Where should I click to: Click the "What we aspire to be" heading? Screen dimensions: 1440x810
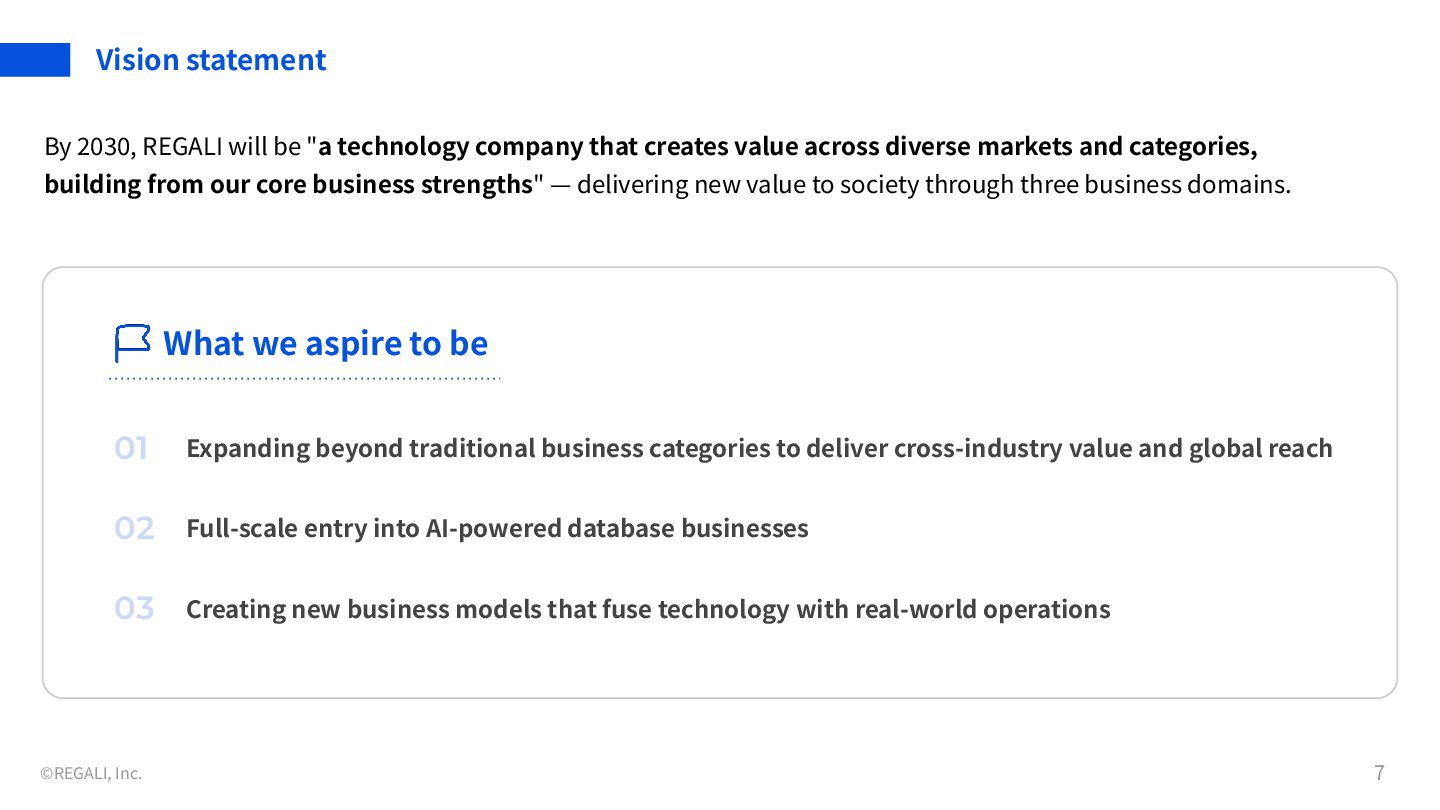(325, 343)
